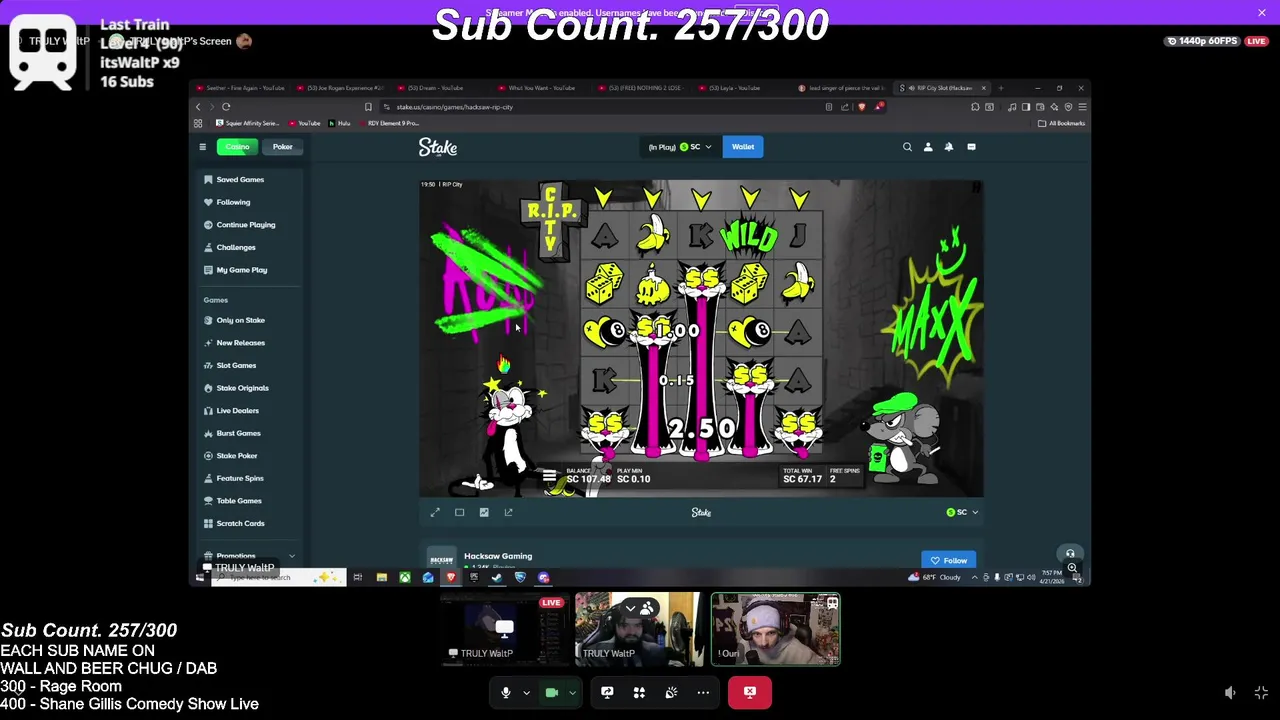Toggle theatre mode rectangle icon
Image resolution: width=1280 pixels, height=720 pixels.
point(459,512)
